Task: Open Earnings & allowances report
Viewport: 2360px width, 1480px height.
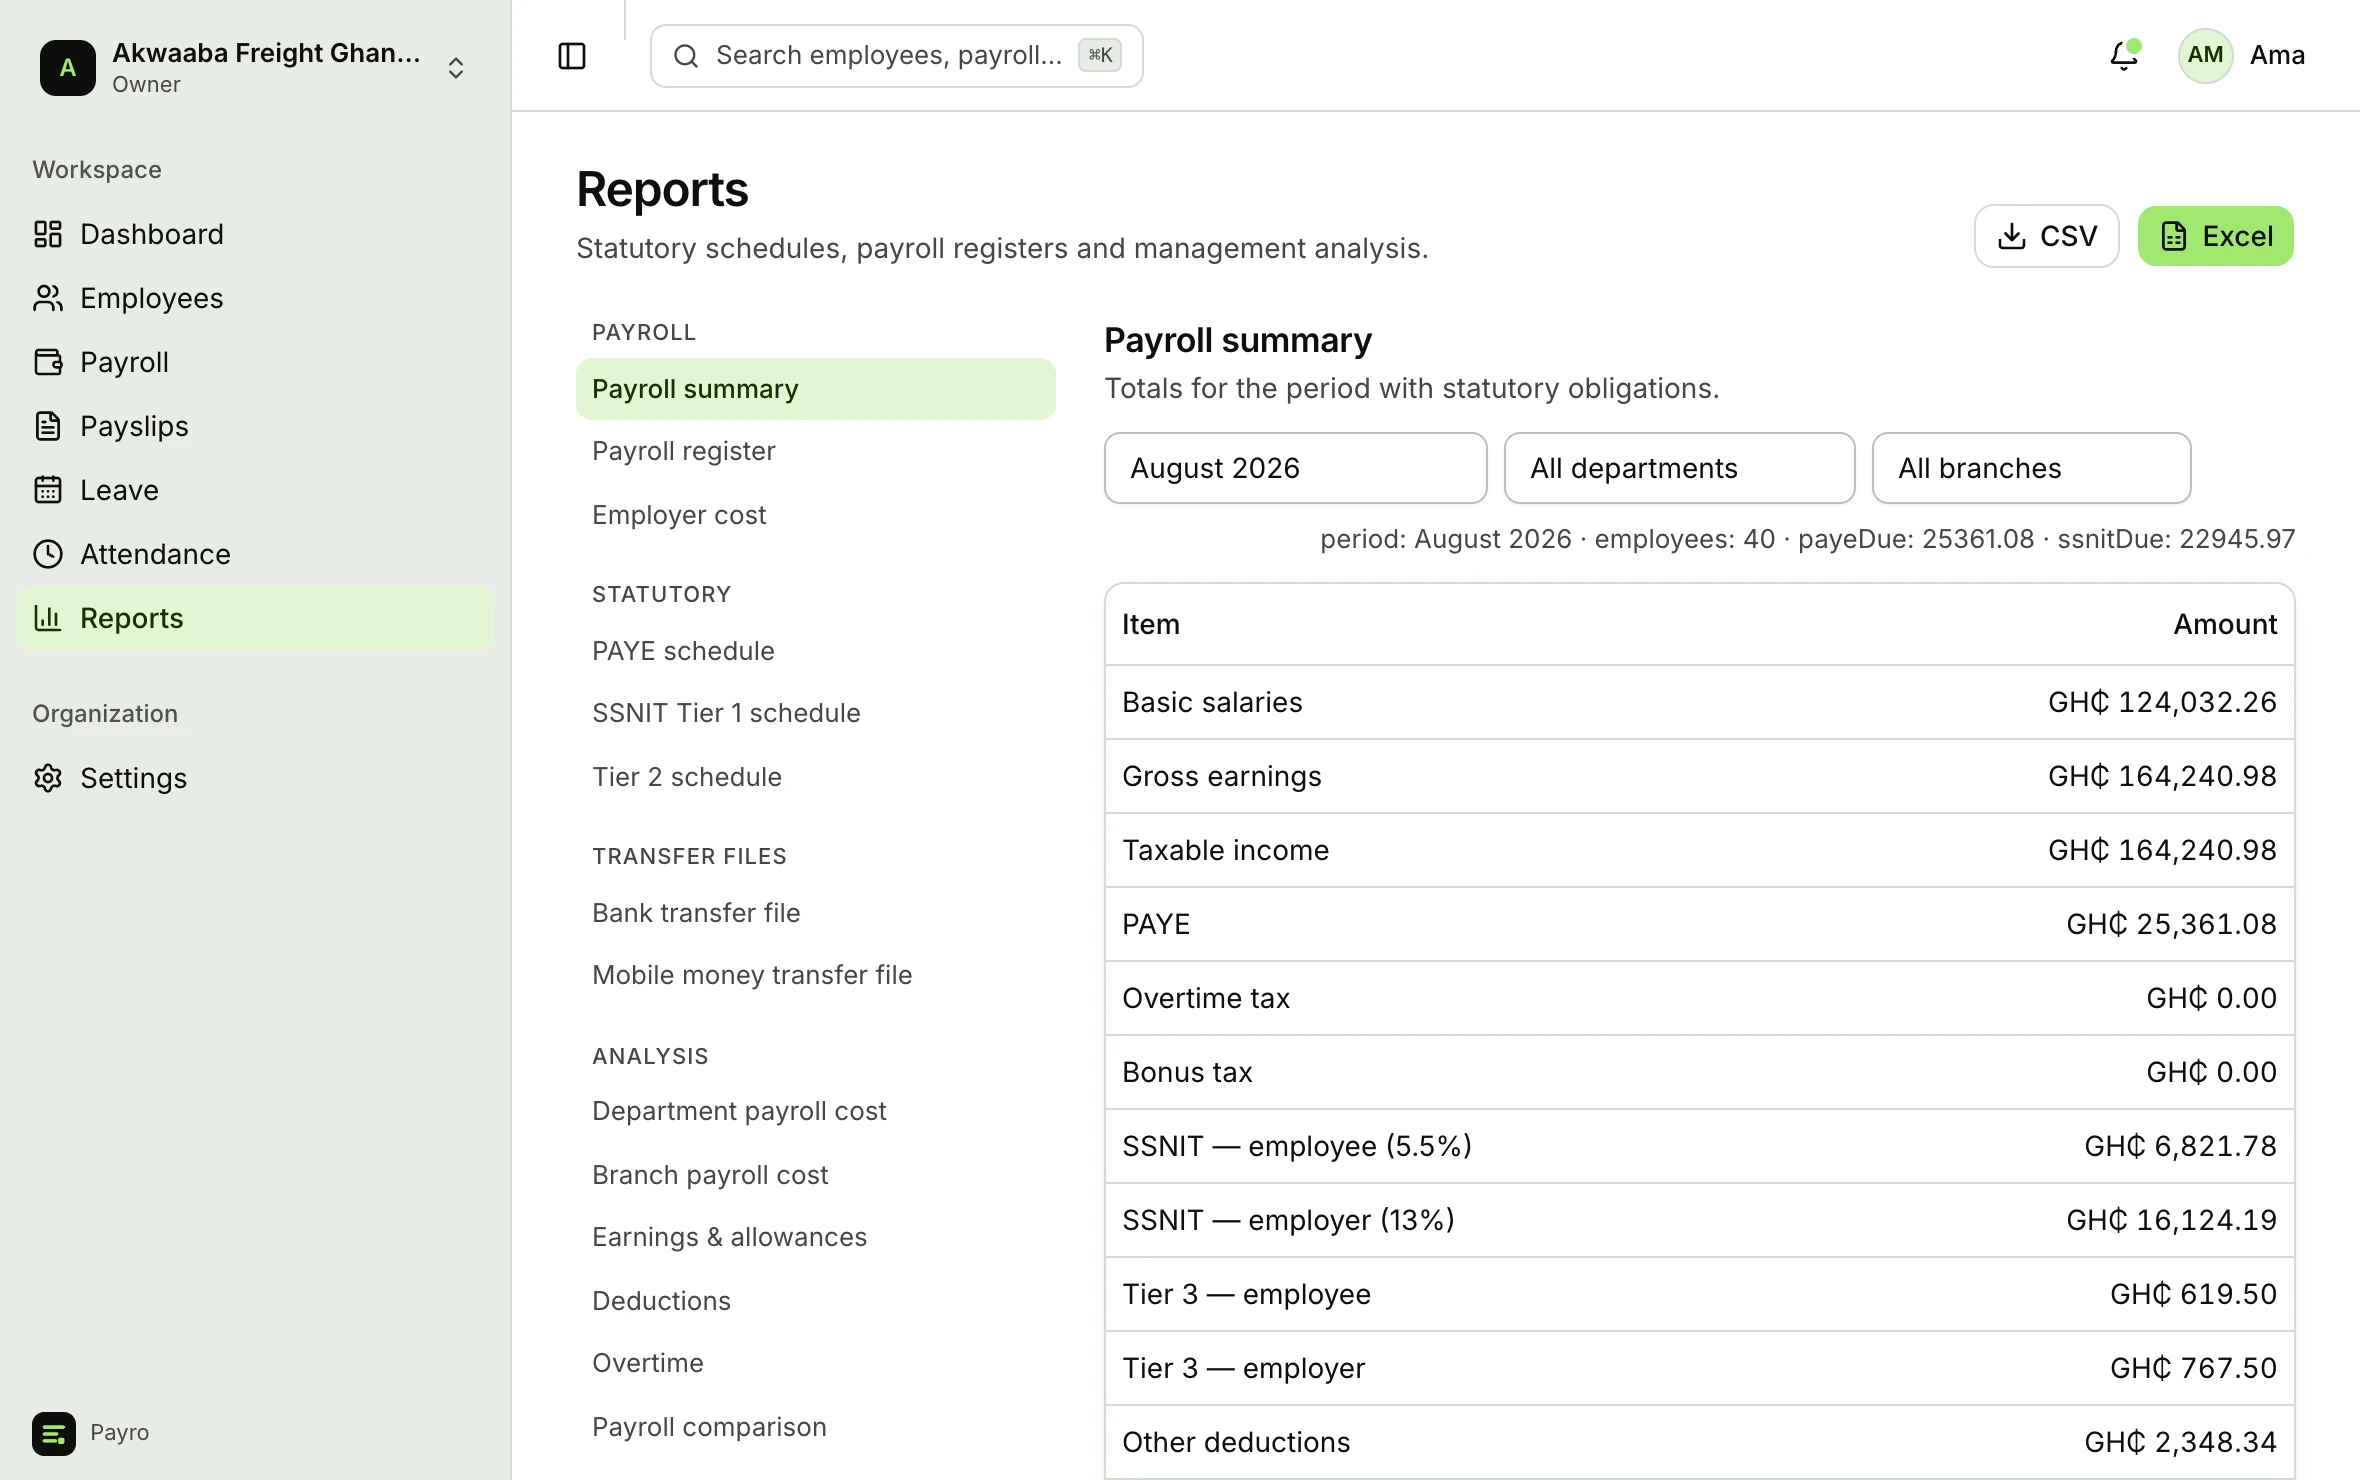Action: click(x=815, y=1237)
